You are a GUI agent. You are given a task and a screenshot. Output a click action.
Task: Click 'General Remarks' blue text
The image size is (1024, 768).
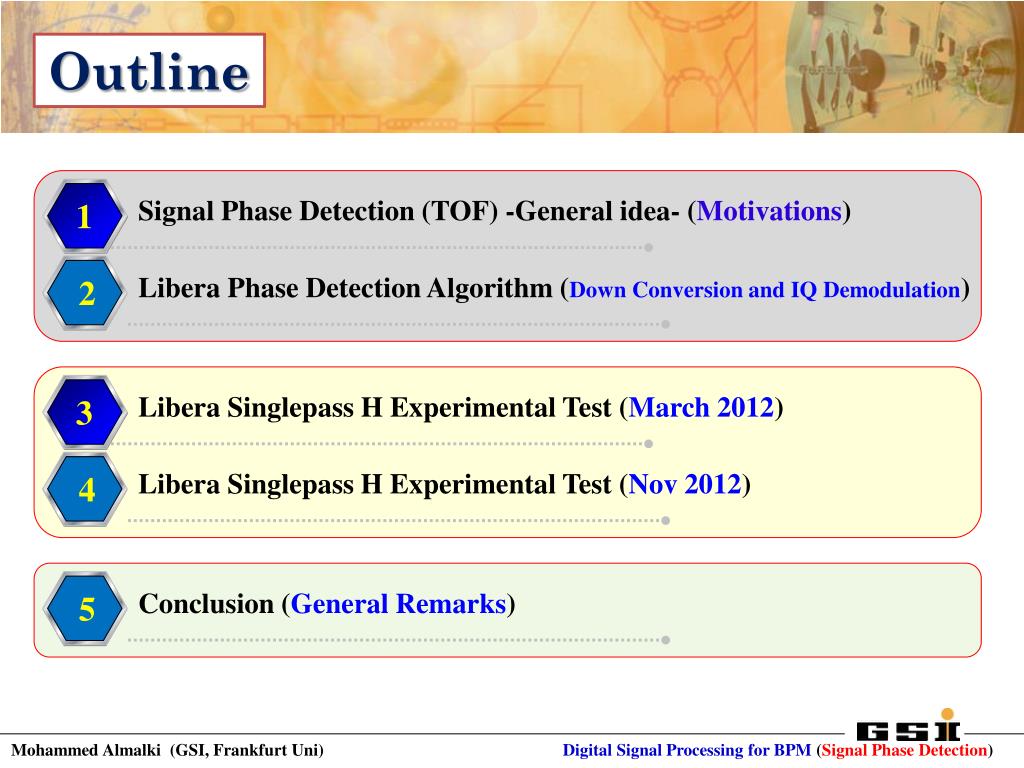click(x=398, y=604)
